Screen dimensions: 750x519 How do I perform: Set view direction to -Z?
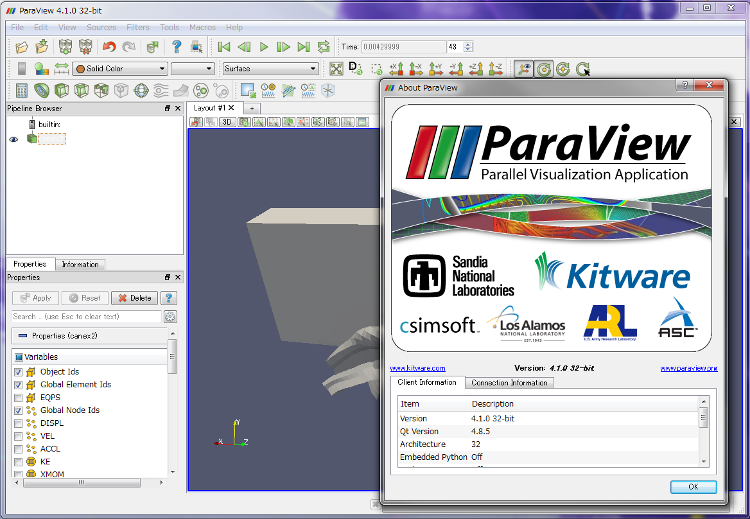point(496,69)
